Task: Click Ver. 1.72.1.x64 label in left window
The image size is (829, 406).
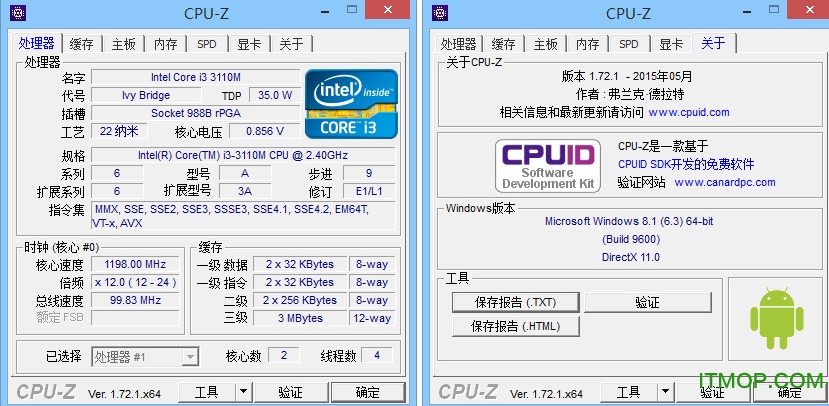Action: point(124,394)
